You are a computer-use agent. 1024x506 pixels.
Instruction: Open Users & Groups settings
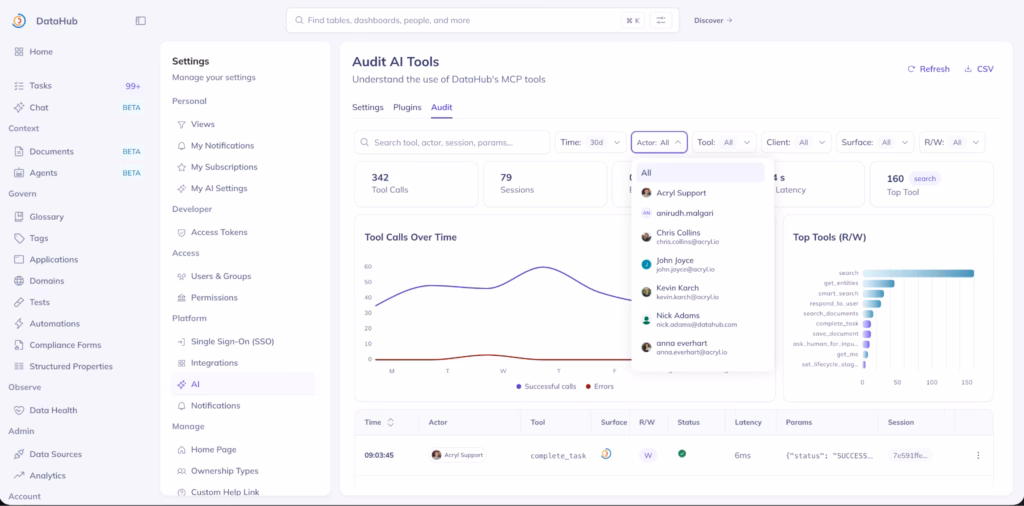[x=221, y=276]
